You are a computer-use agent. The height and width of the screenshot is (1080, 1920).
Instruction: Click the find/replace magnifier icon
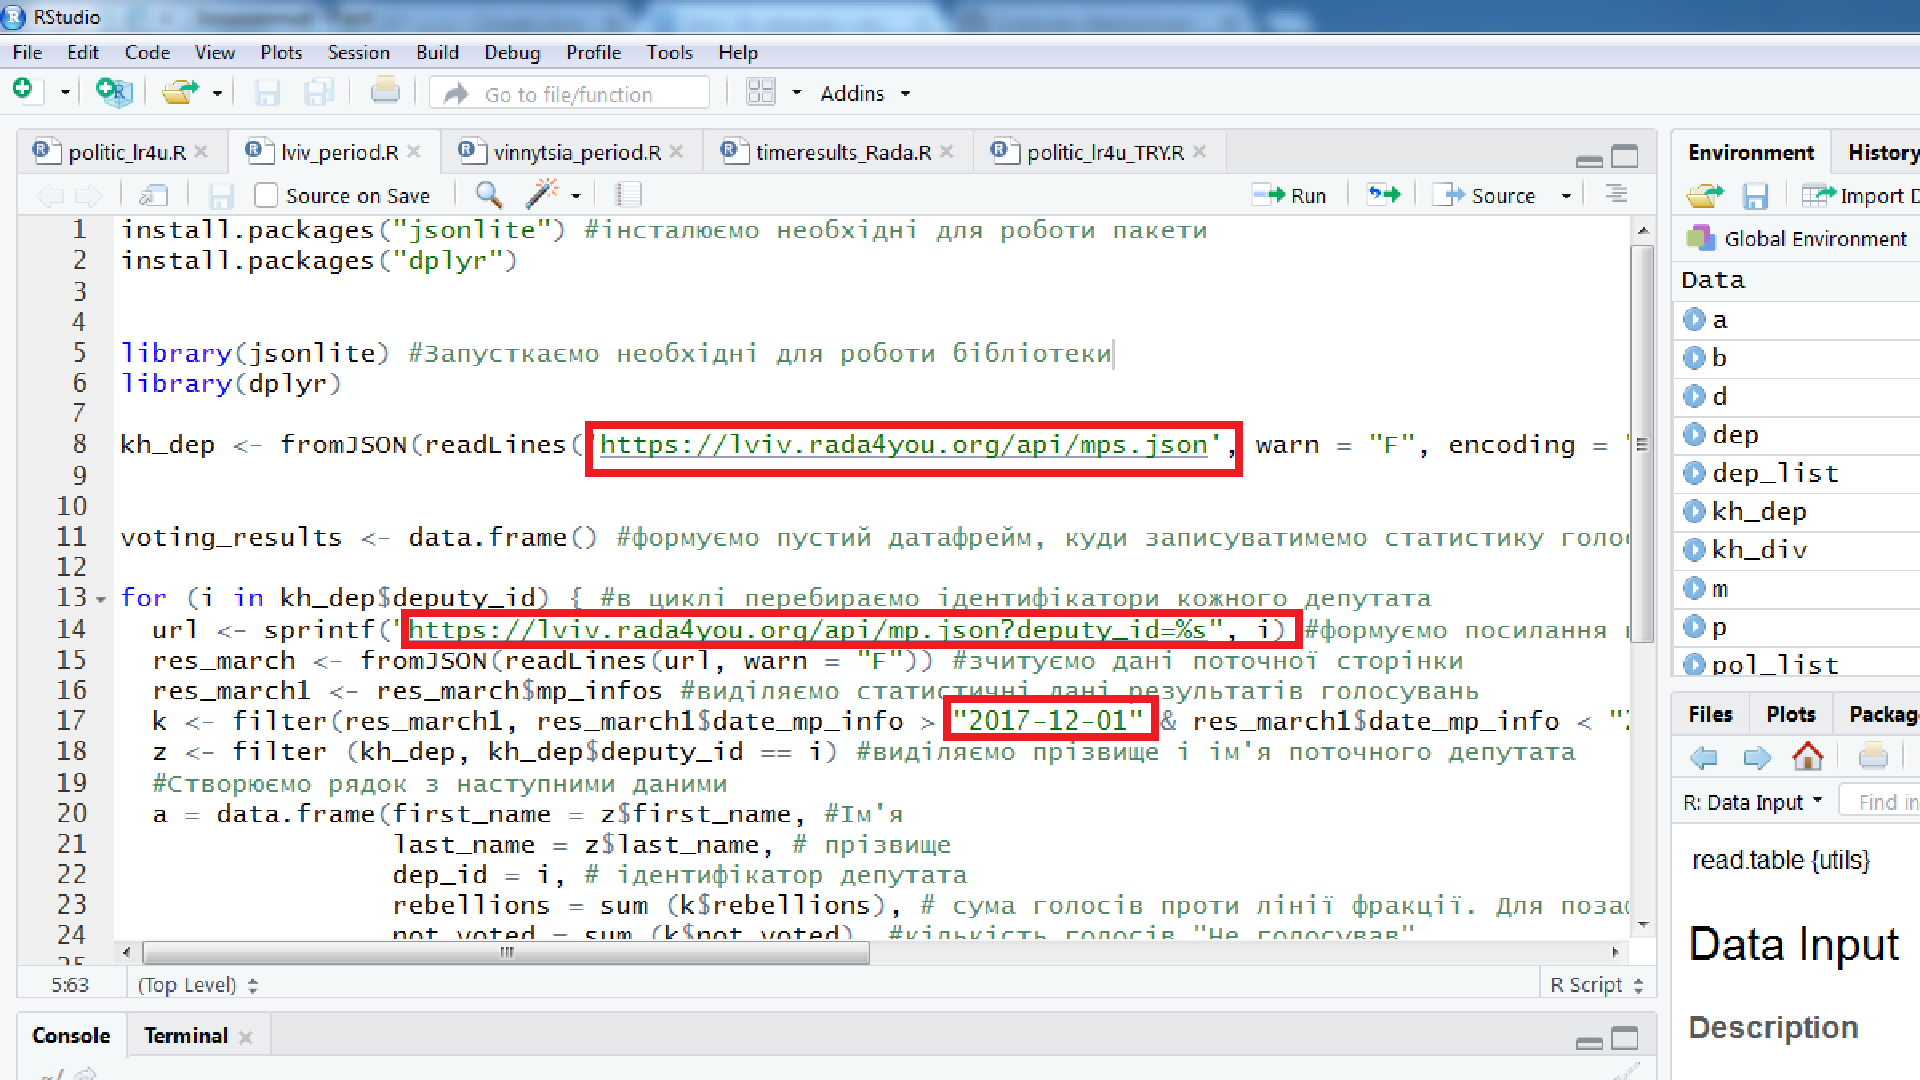(x=488, y=194)
